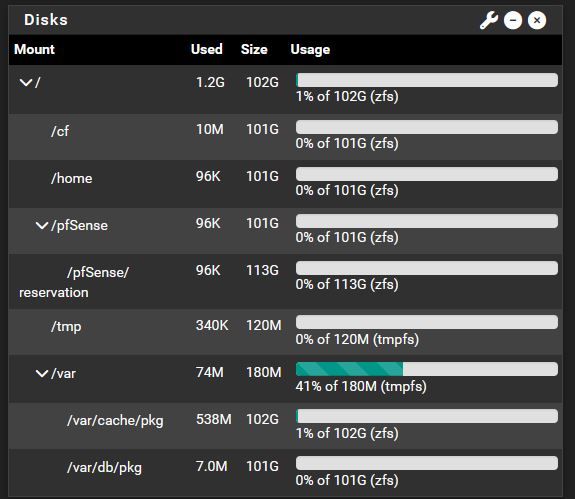Click the root / usage progress bar
Viewport: 575px width, 499px height.
tap(427, 80)
